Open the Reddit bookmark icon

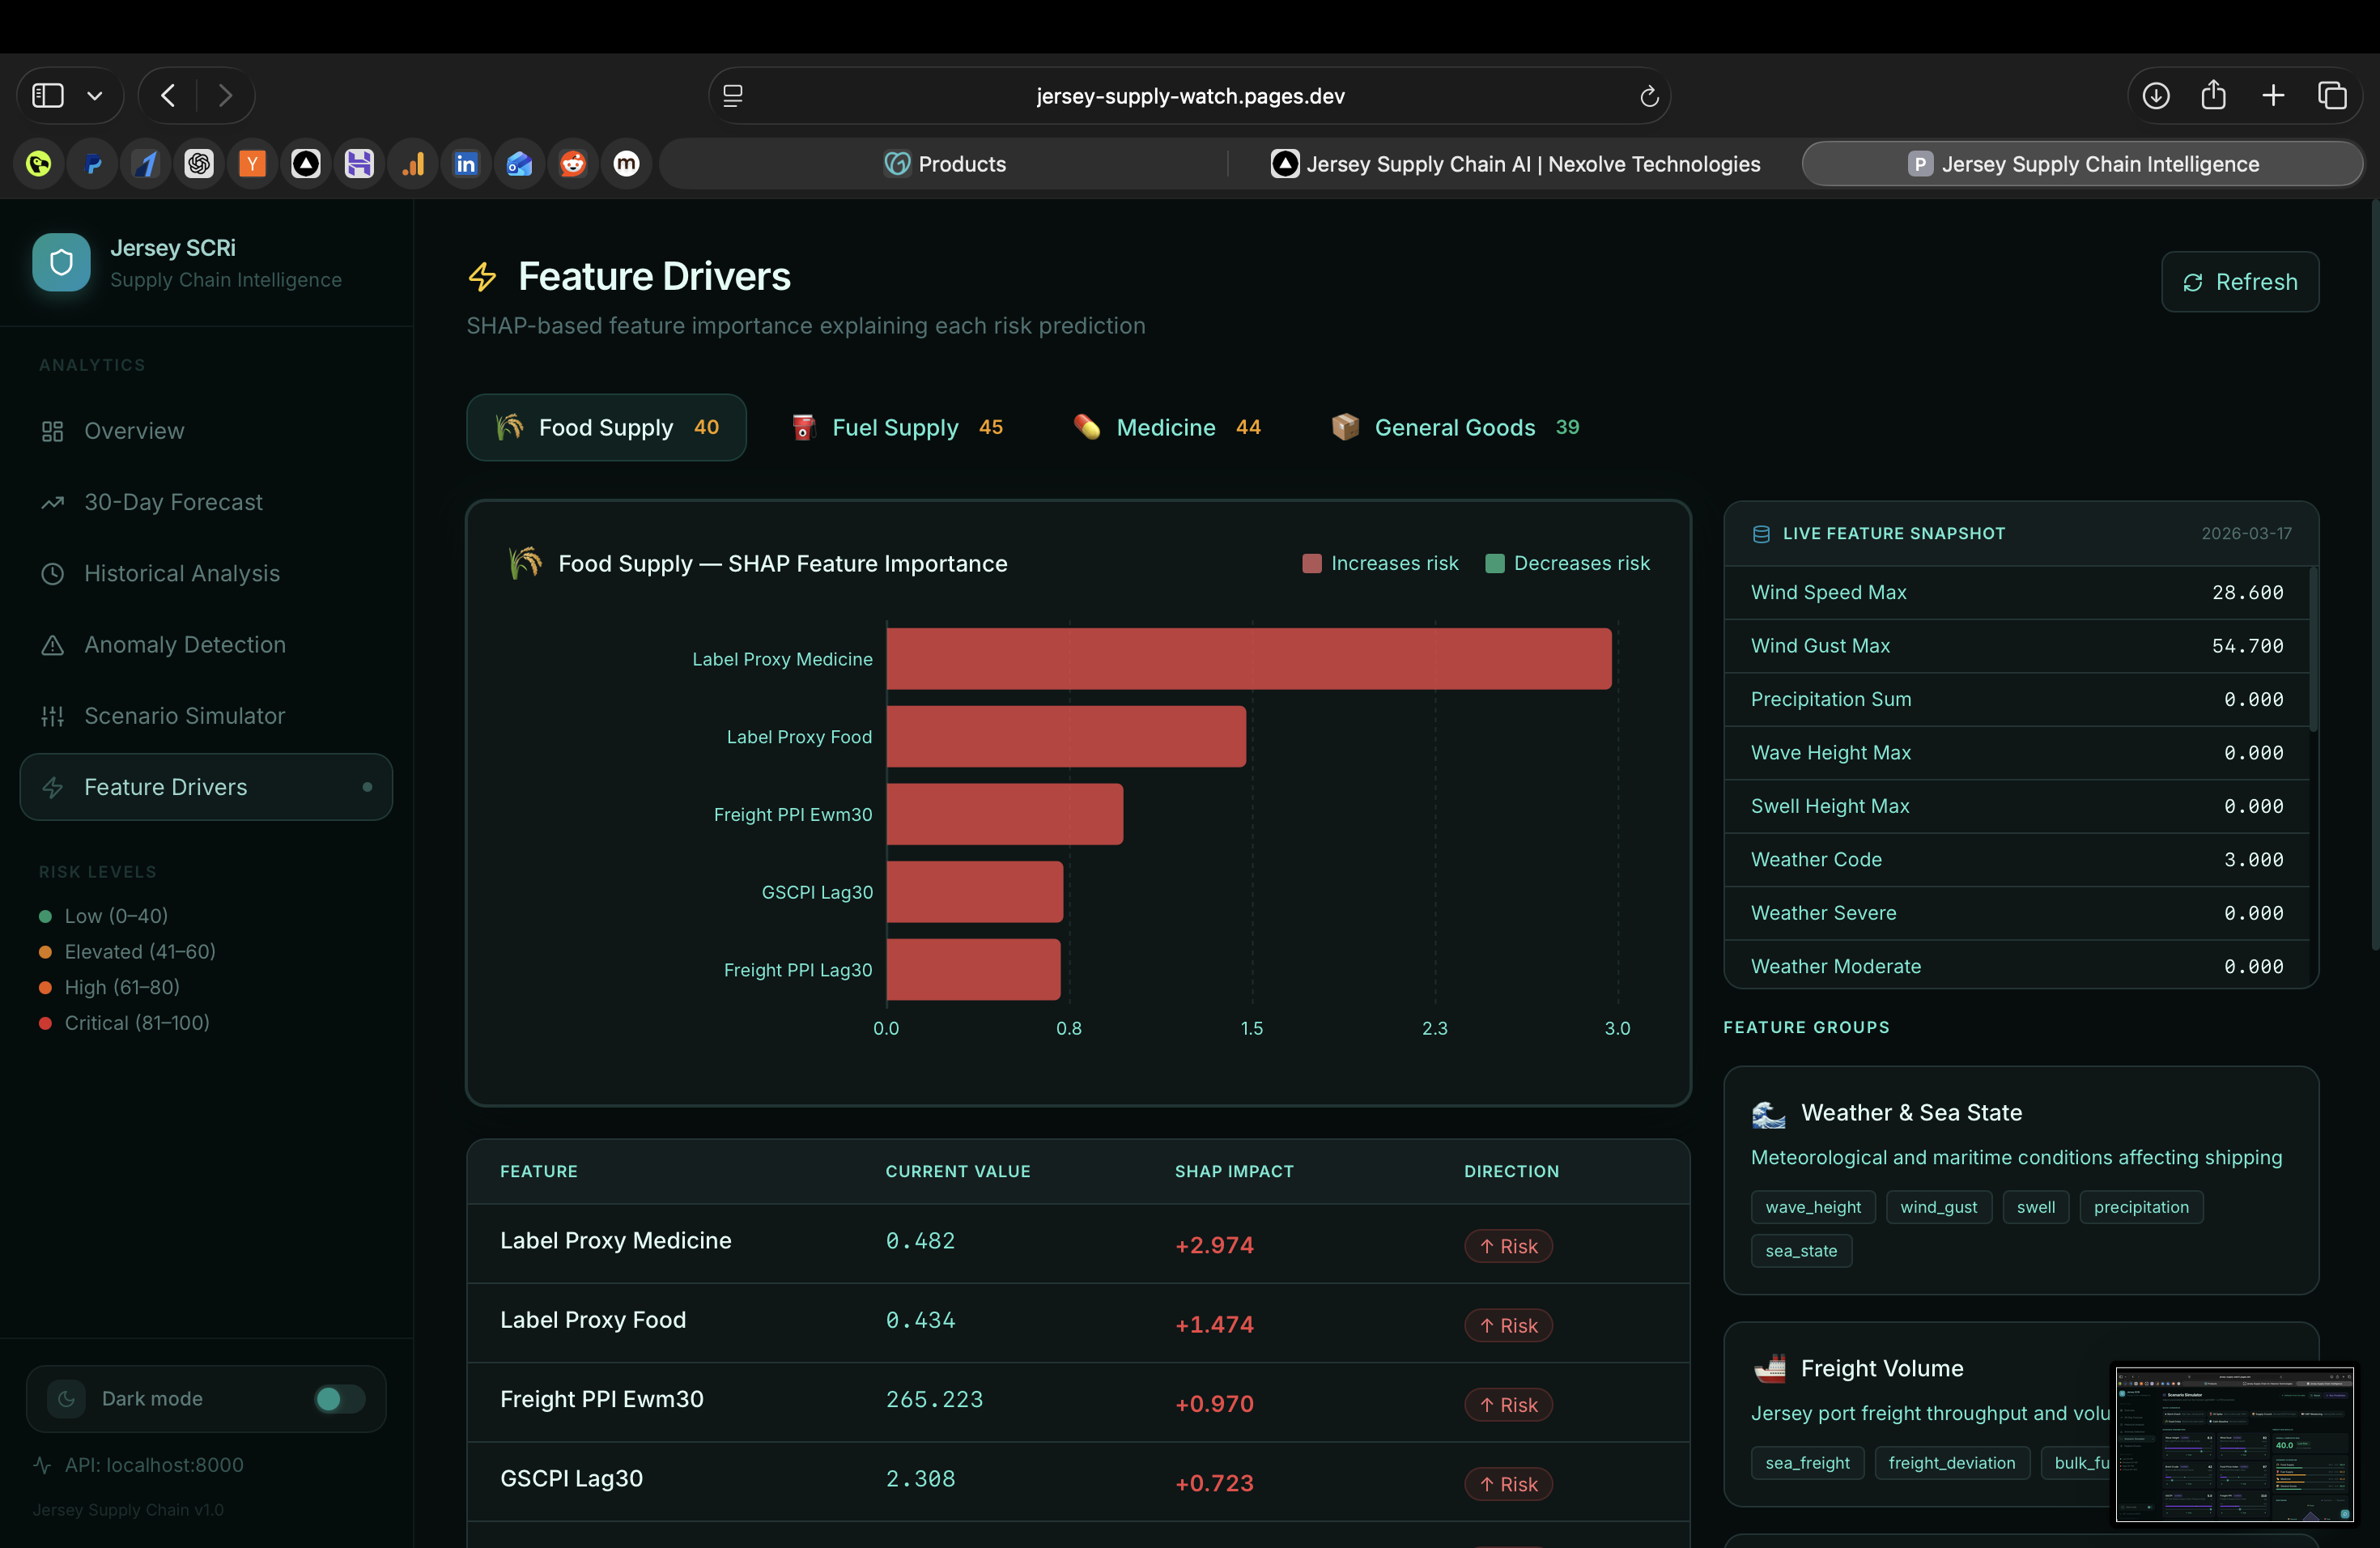tap(573, 164)
